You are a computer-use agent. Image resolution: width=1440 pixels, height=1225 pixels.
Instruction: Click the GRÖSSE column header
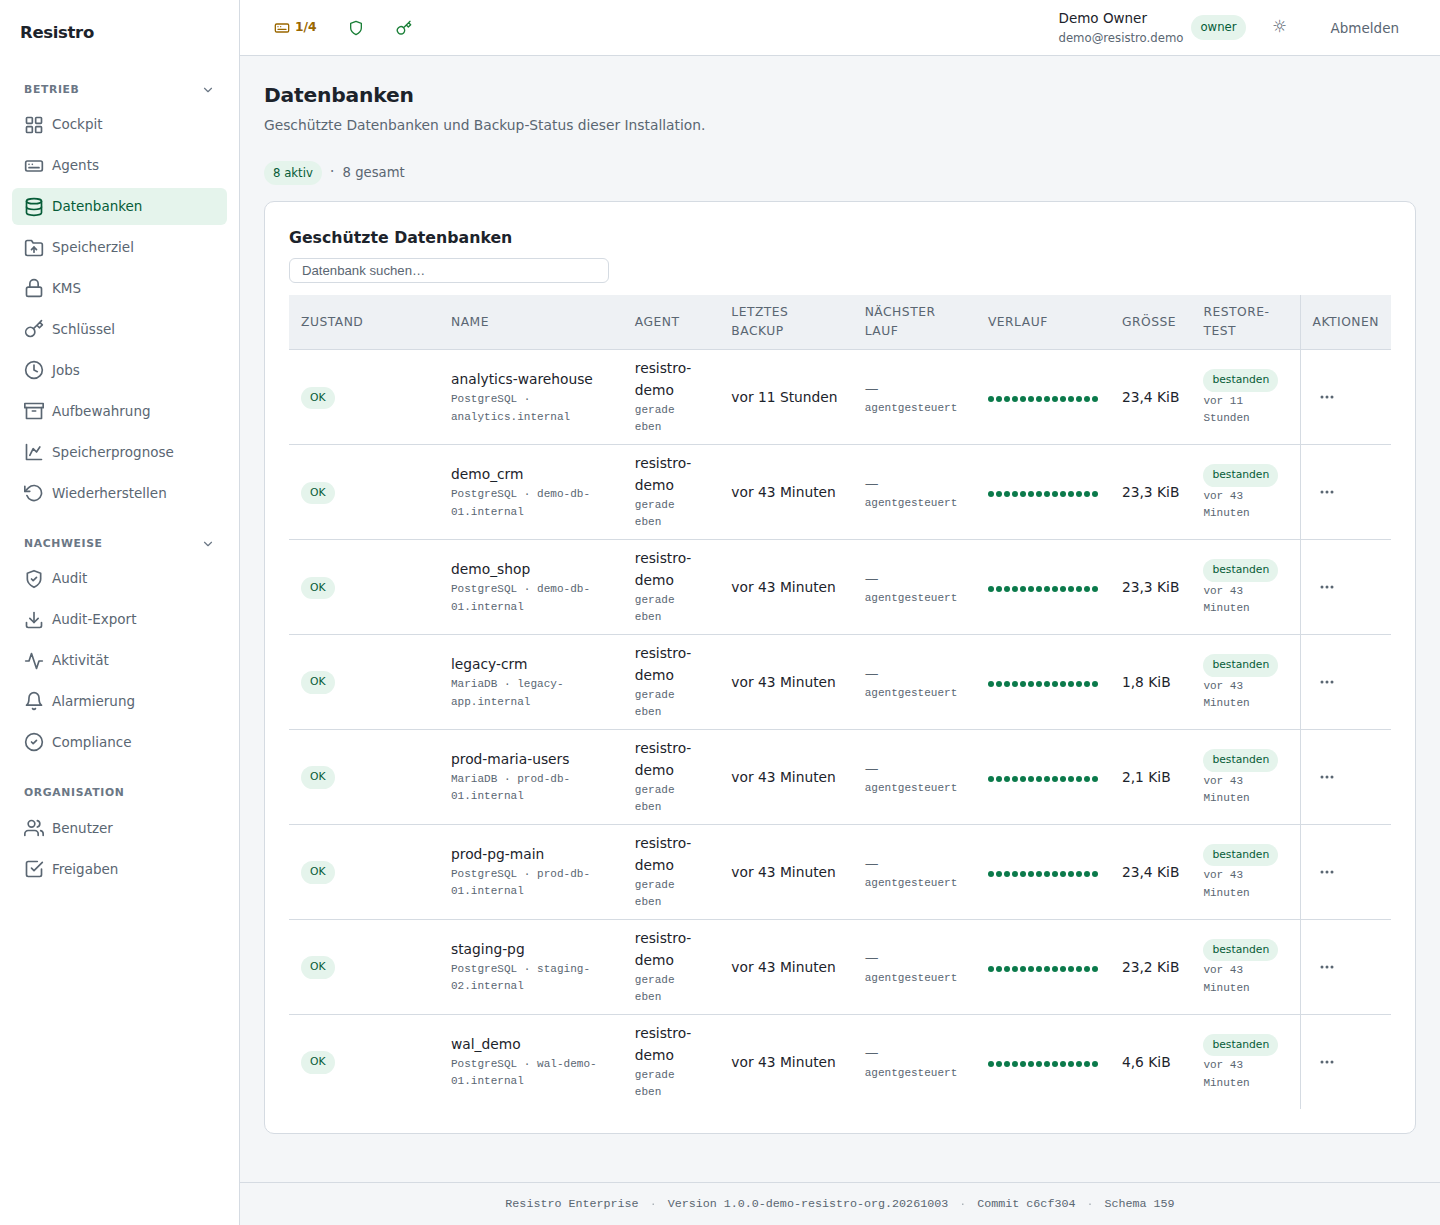pos(1149,322)
